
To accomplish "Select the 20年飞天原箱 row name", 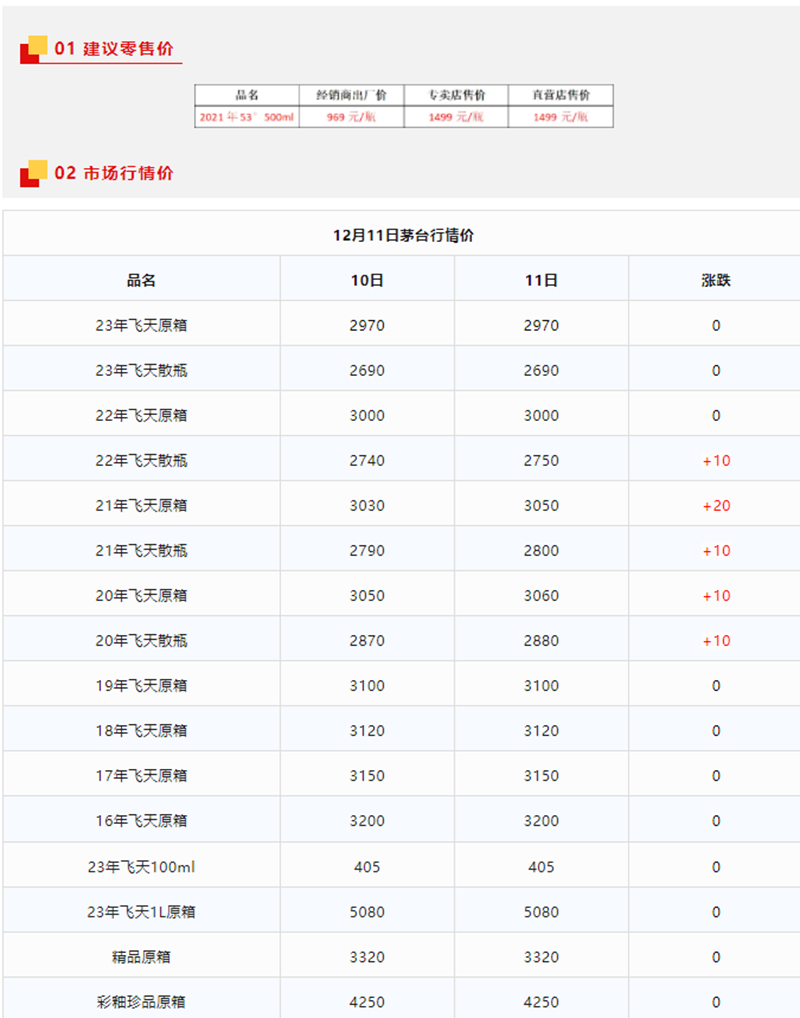I will (141, 596).
